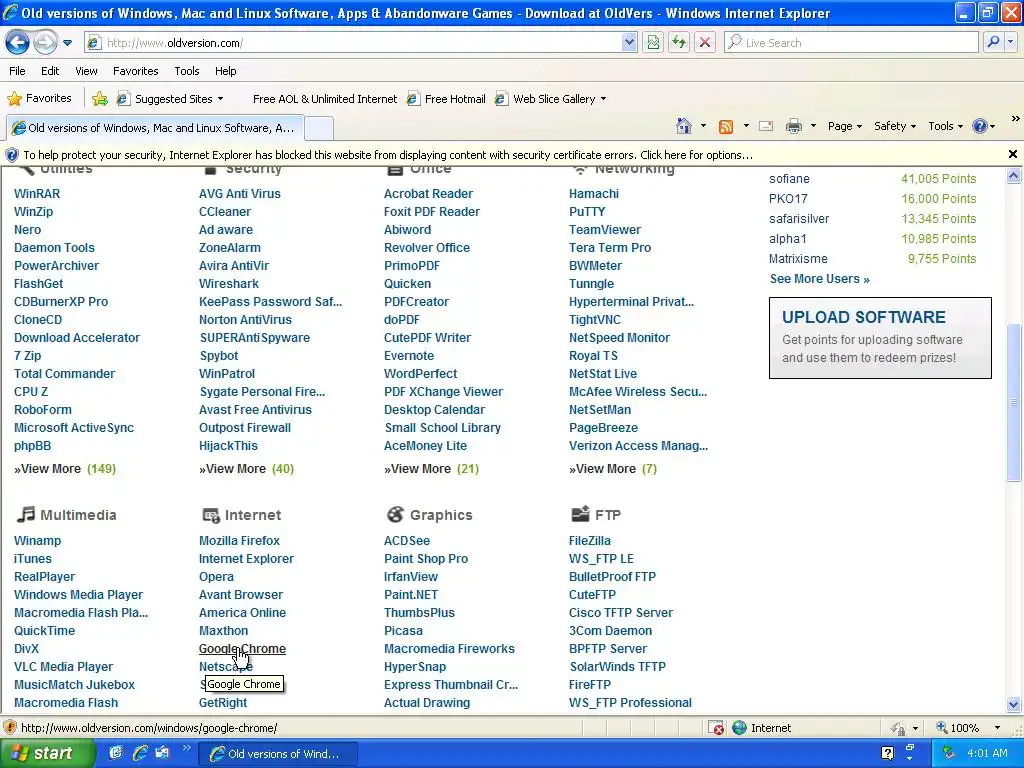The height and width of the screenshot is (768, 1024).
Task: Open the View menu
Action: pyautogui.click(x=86, y=71)
